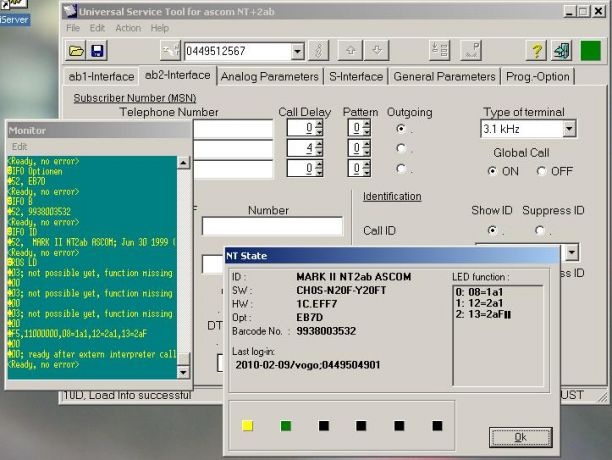Open the General Parameters tab
612x460 pixels.
[443, 76]
